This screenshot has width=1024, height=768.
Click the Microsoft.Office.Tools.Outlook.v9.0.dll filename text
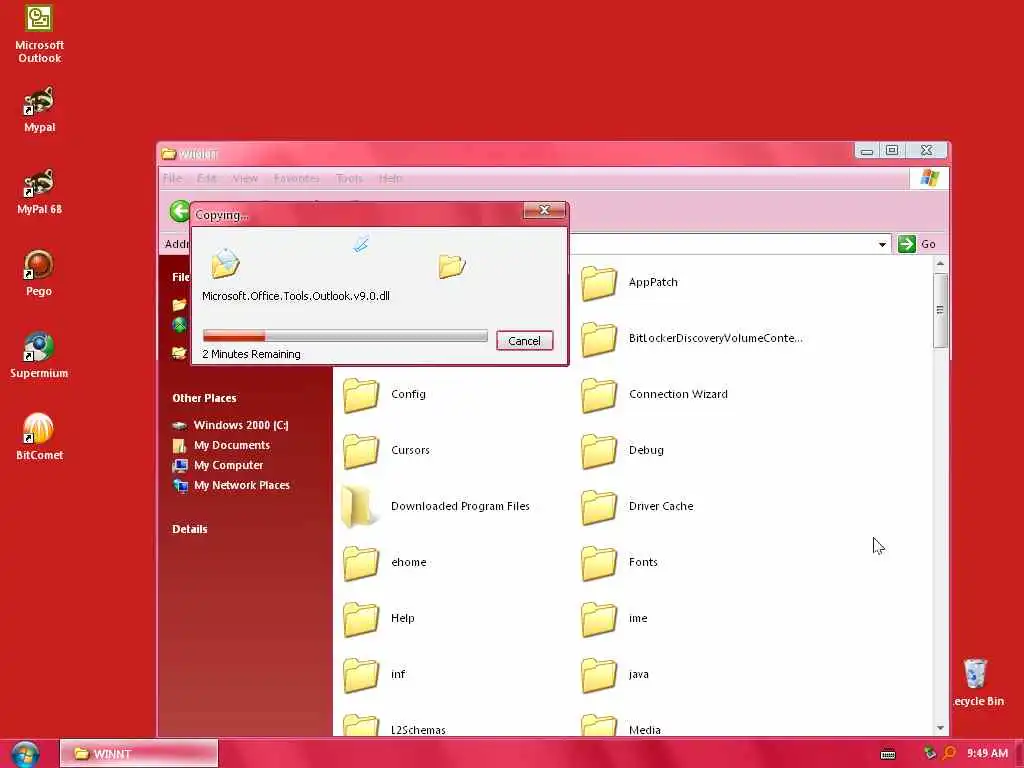click(x=296, y=296)
